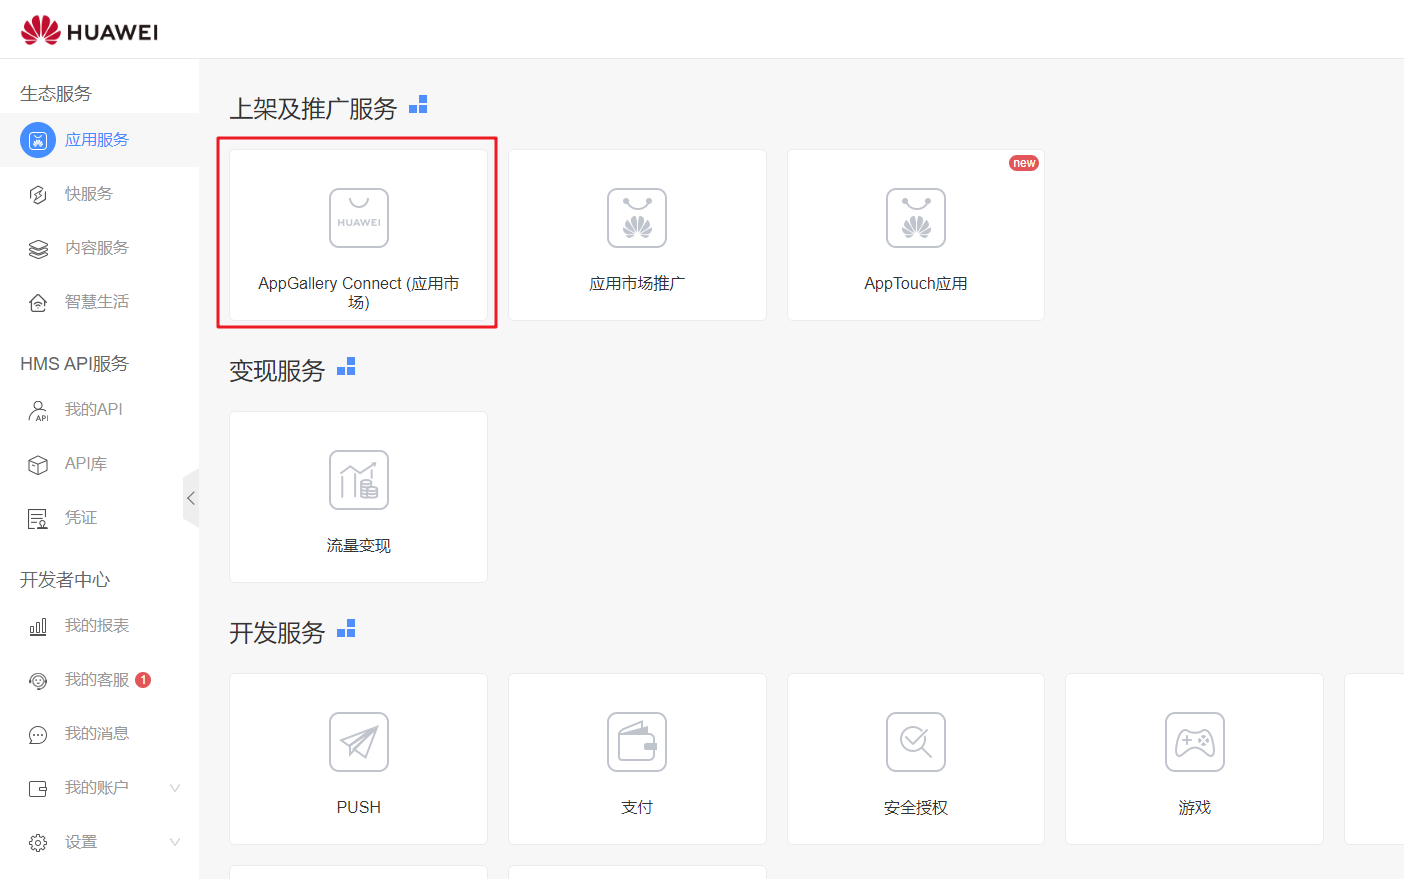Collapse the sidebar with arrow handle
Viewport: 1404px width, 879px height.
click(191, 498)
